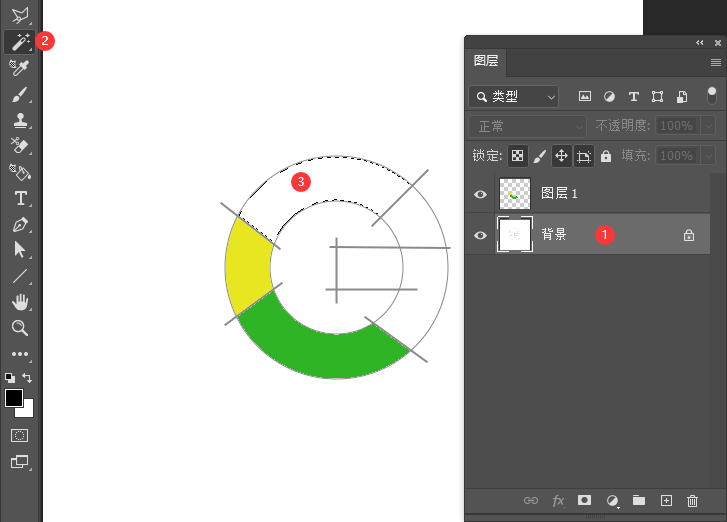Select the Polygonal Lasso tool
Image resolution: width=727 pixels, height=522 pixels.
[19, 15]
